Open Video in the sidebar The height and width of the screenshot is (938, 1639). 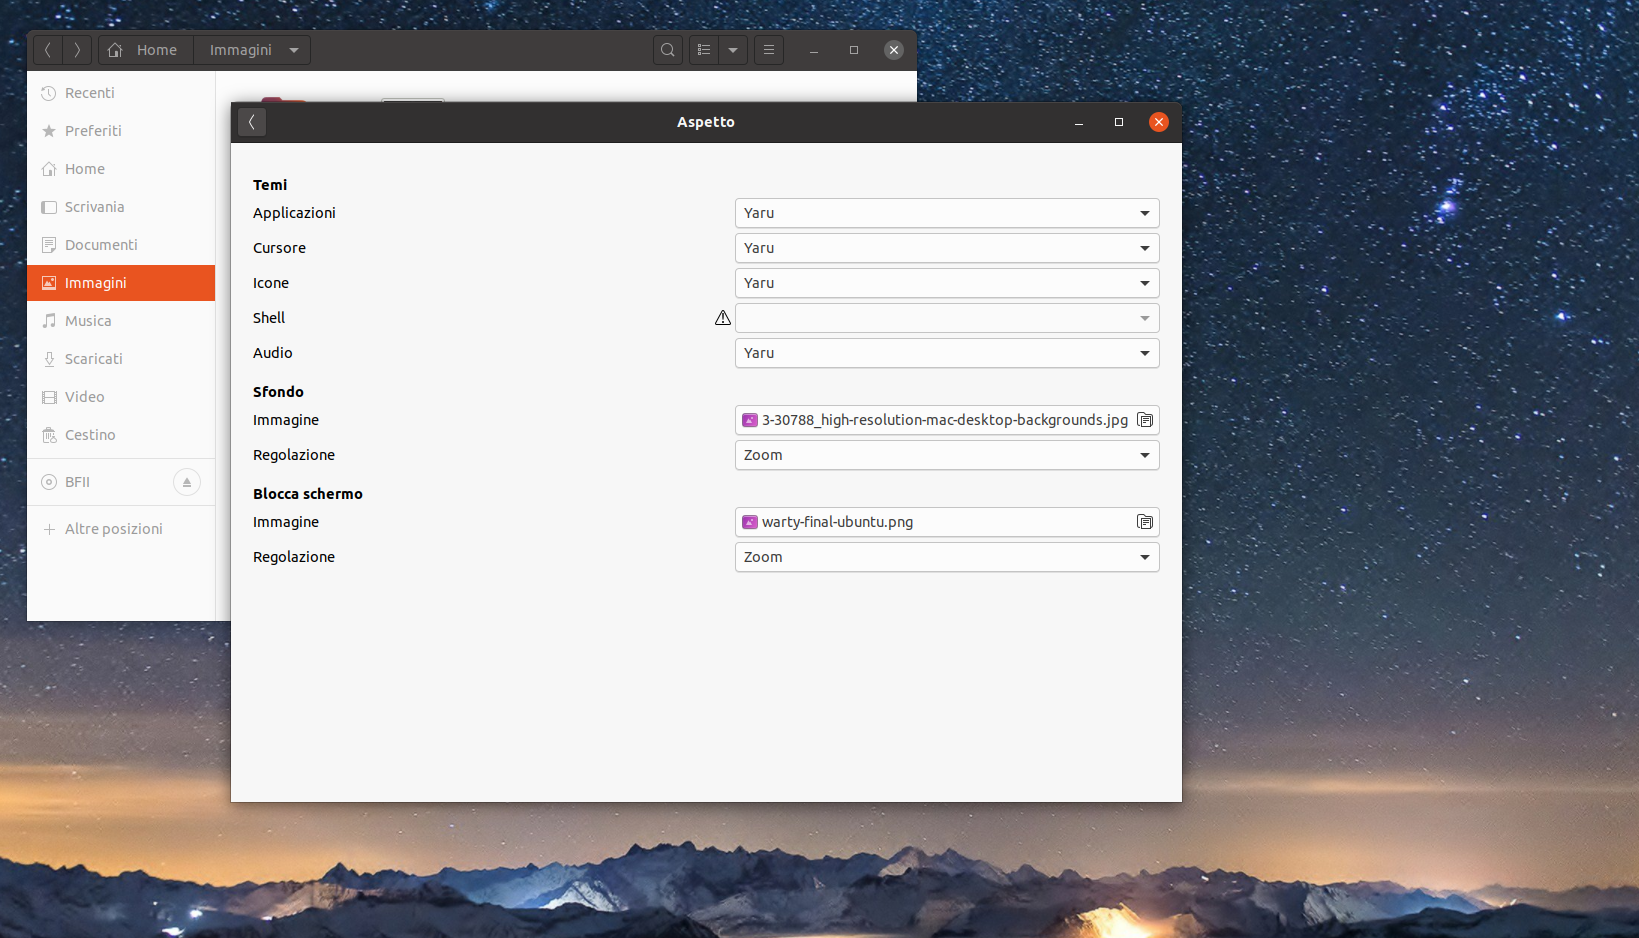[121, 397]
